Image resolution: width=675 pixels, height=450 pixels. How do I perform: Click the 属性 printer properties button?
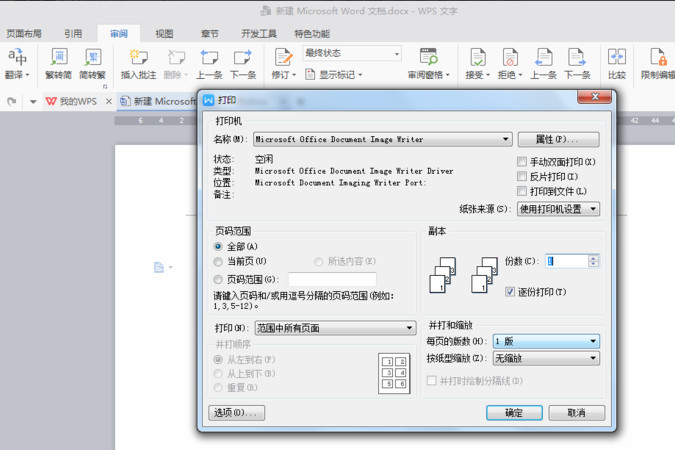[558, 139]
